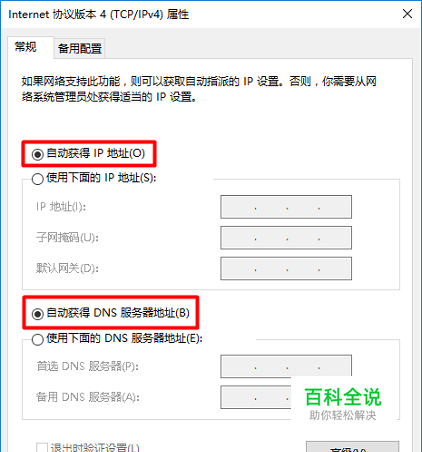Tick the 退出时验证设置(L) checkbox
Screen dimensions: 422x452
coord(42,447)
